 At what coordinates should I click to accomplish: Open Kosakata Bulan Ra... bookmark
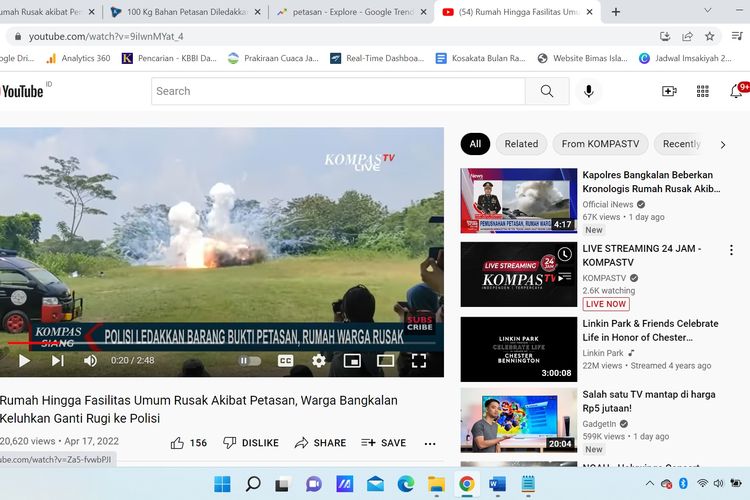481,58
